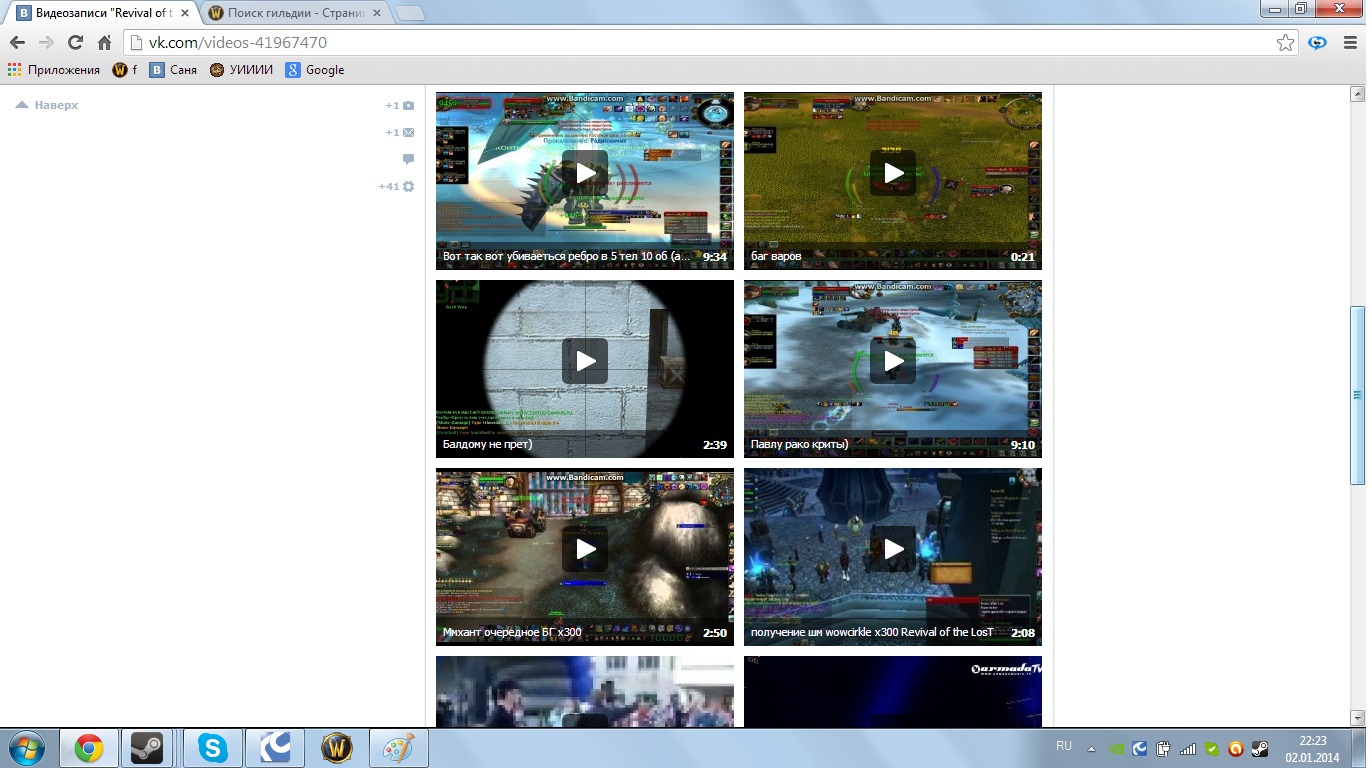This screenshot has width=1372, height=768.
Task: Click the Chrome taskbar icon
Action: pos(89,748)
